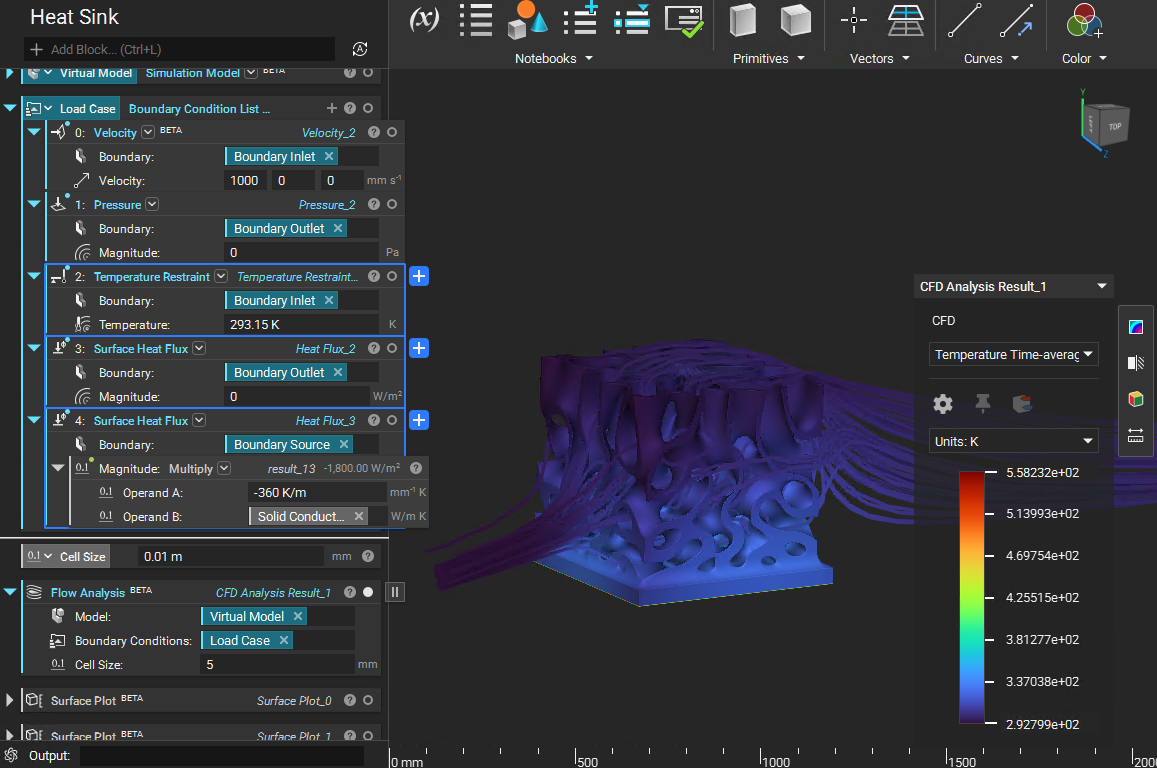The image size is (1157, 768).
Task: Click the temperature color scale bar
Action: click(x=972, y=597)
